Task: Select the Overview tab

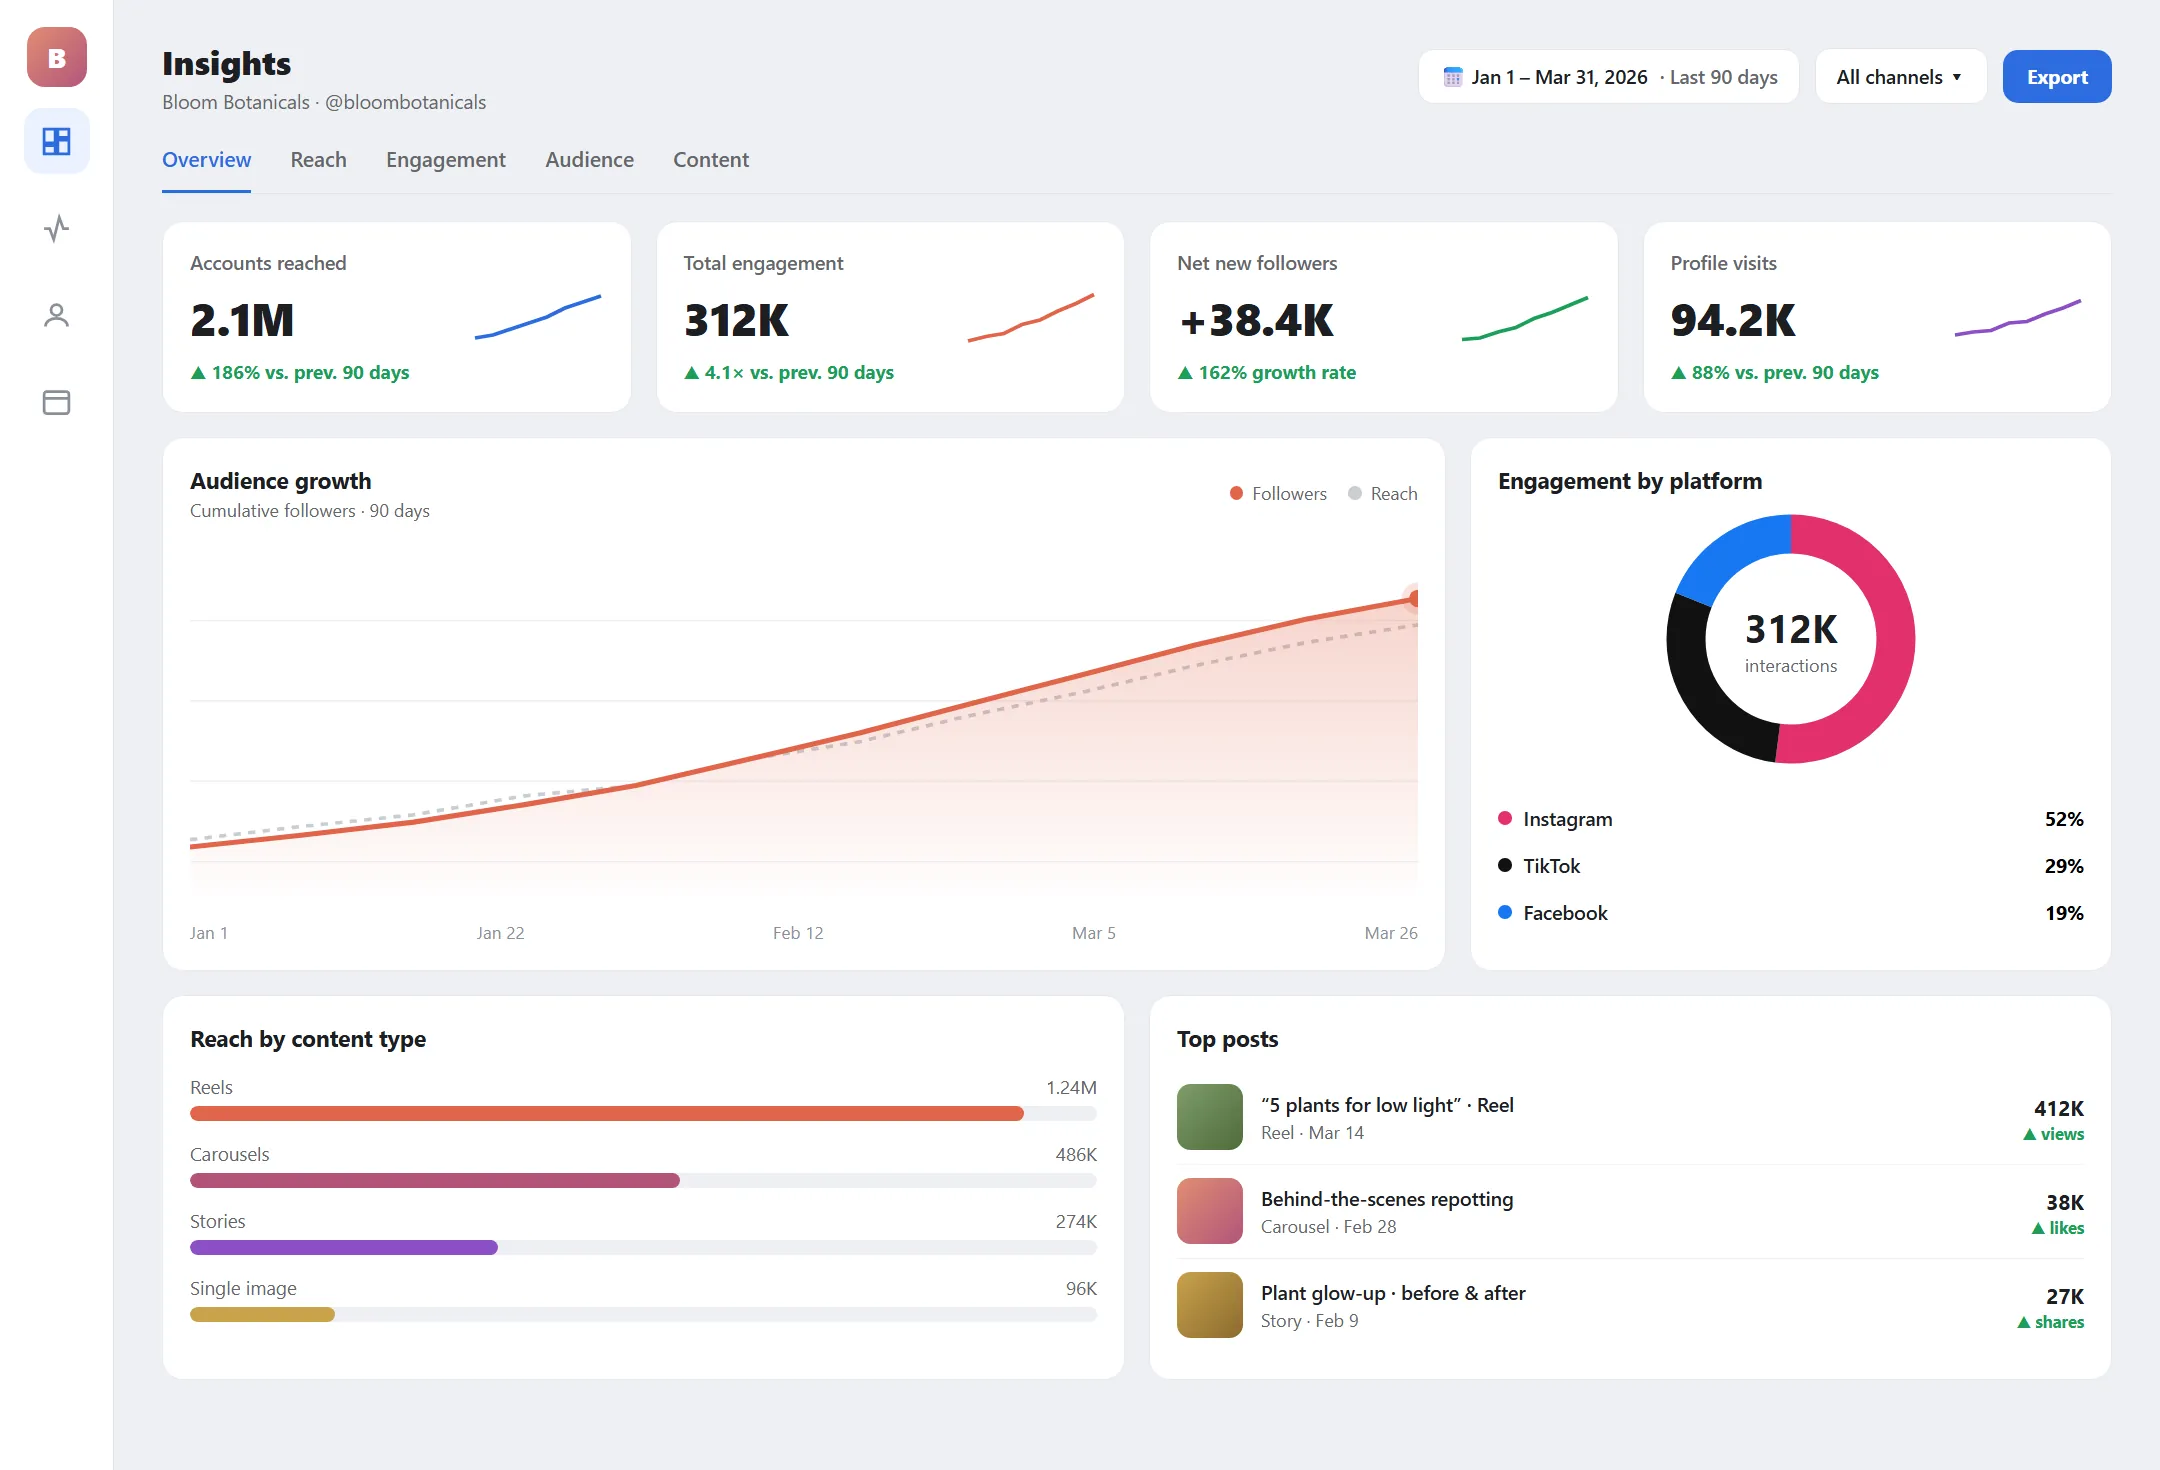Action: click(x=206, y=160)
